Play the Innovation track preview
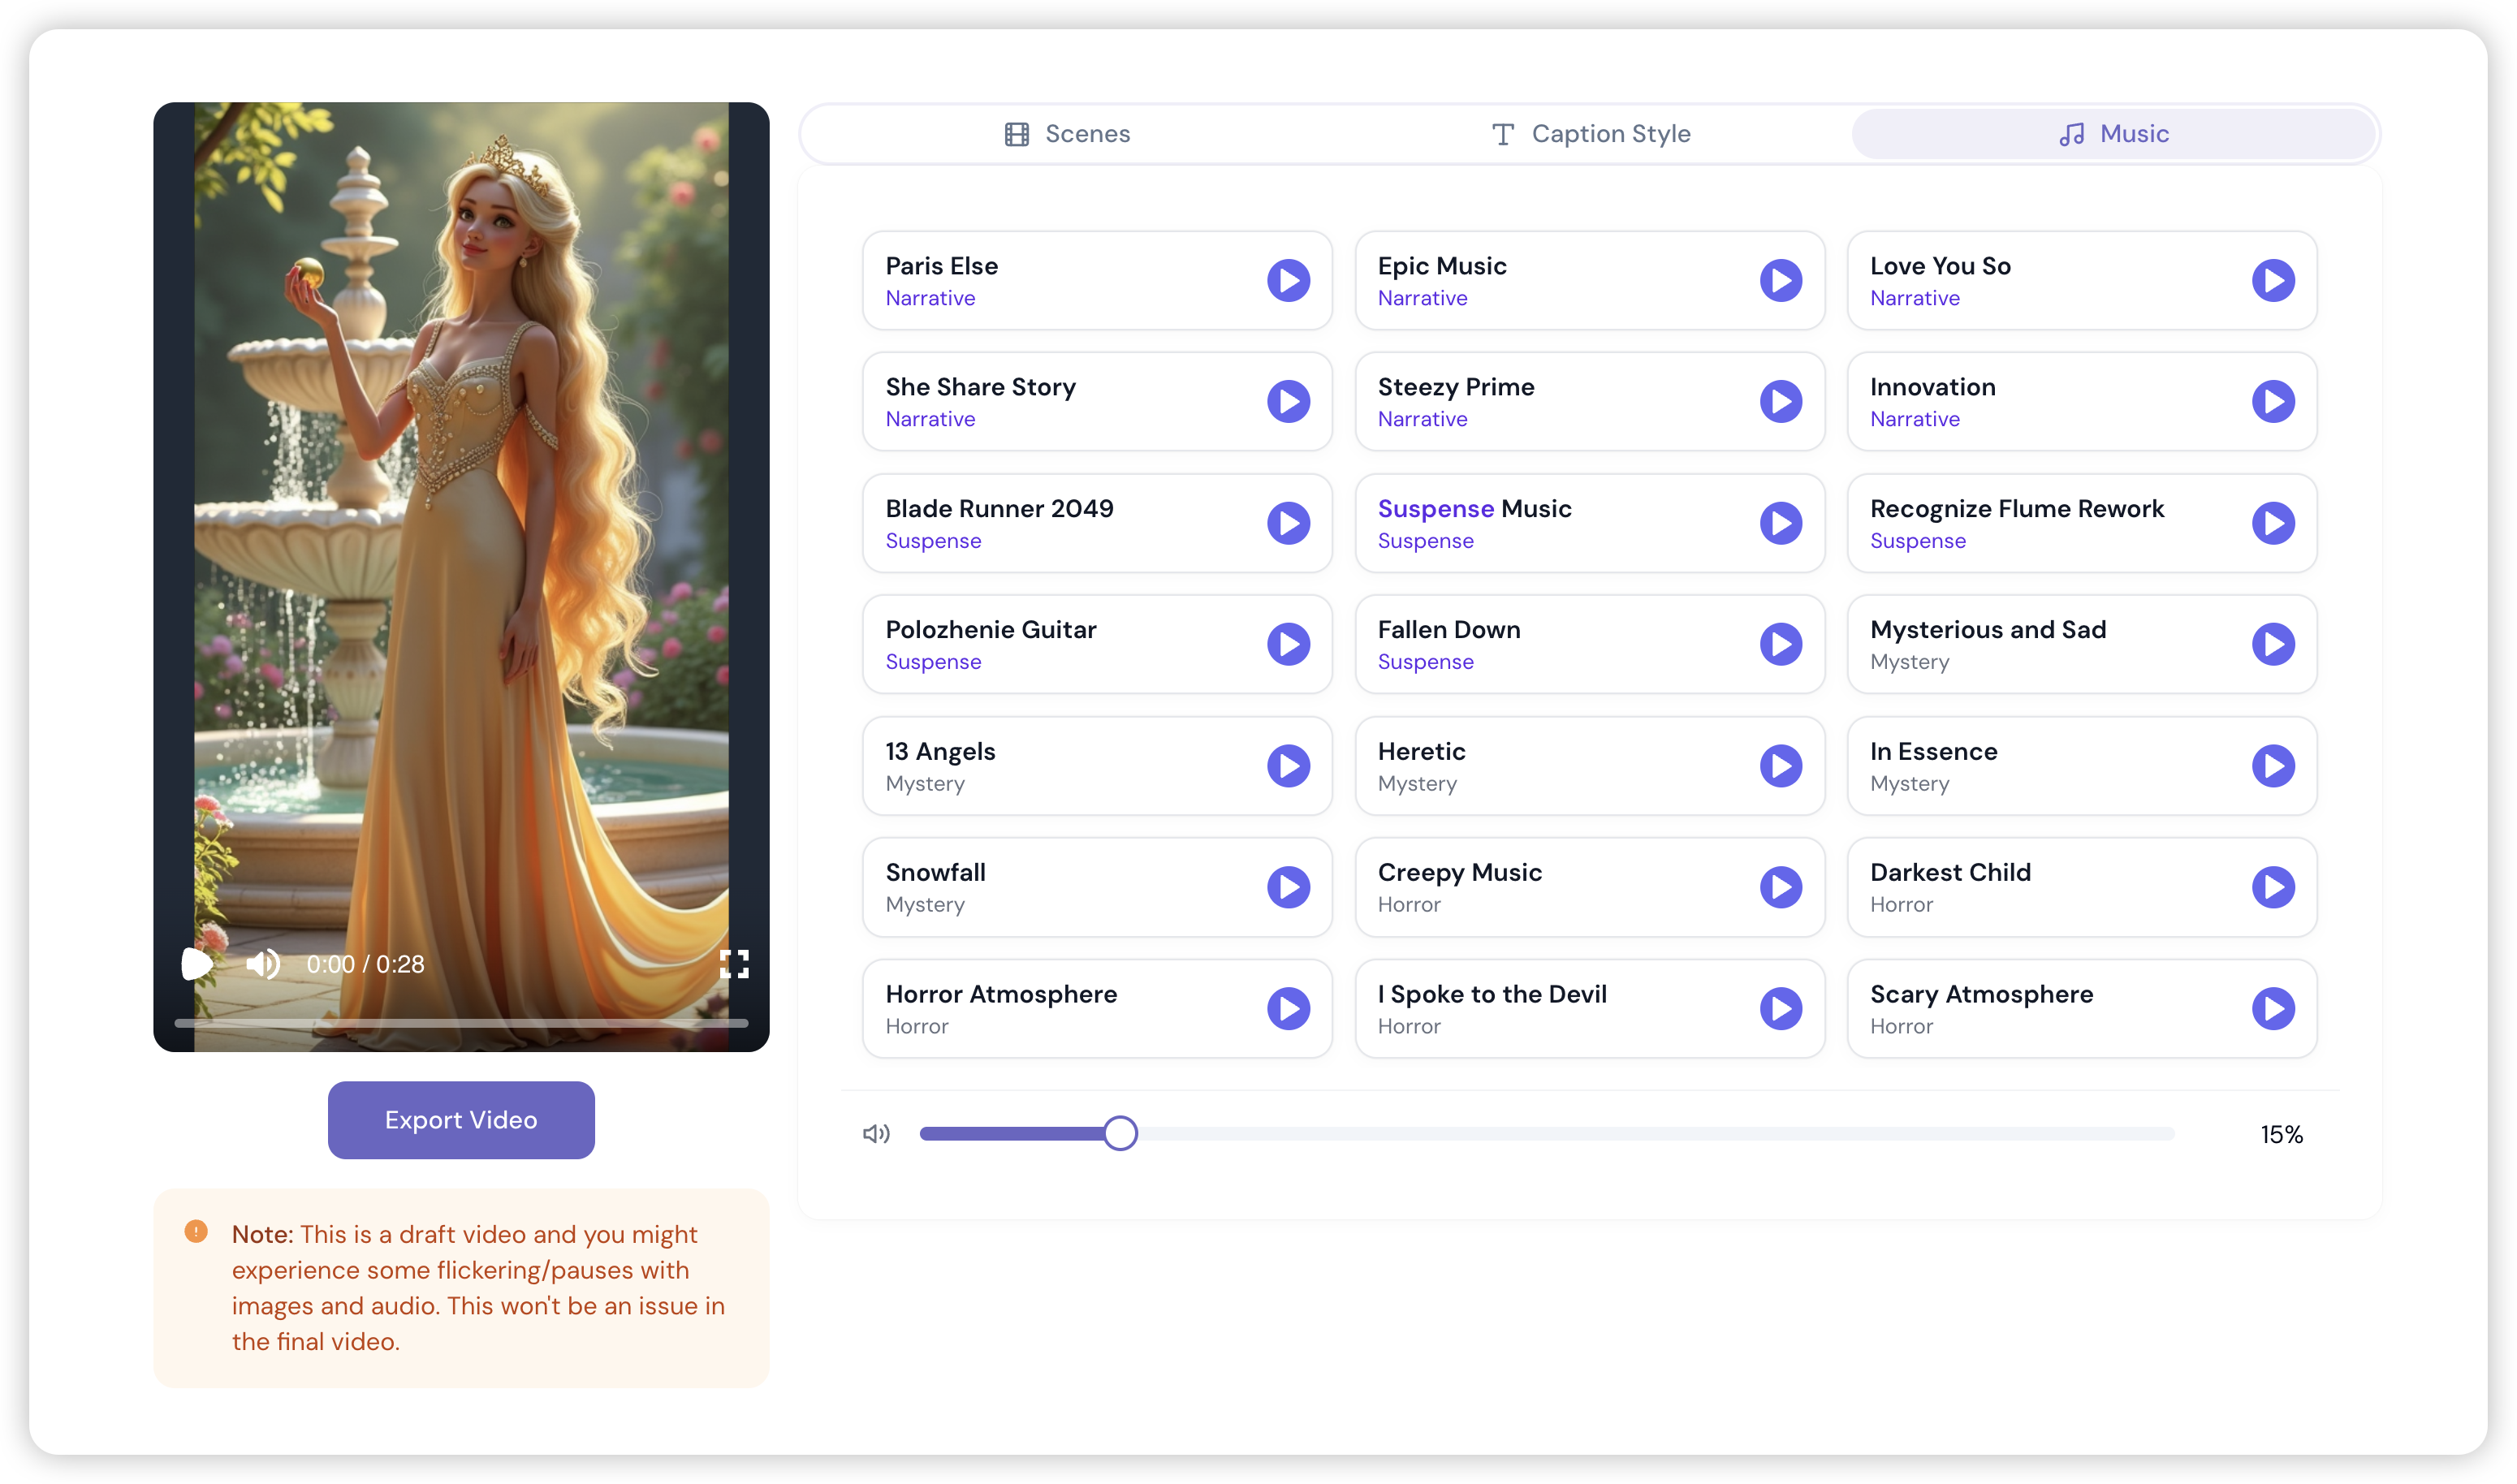 point(2272,401)
